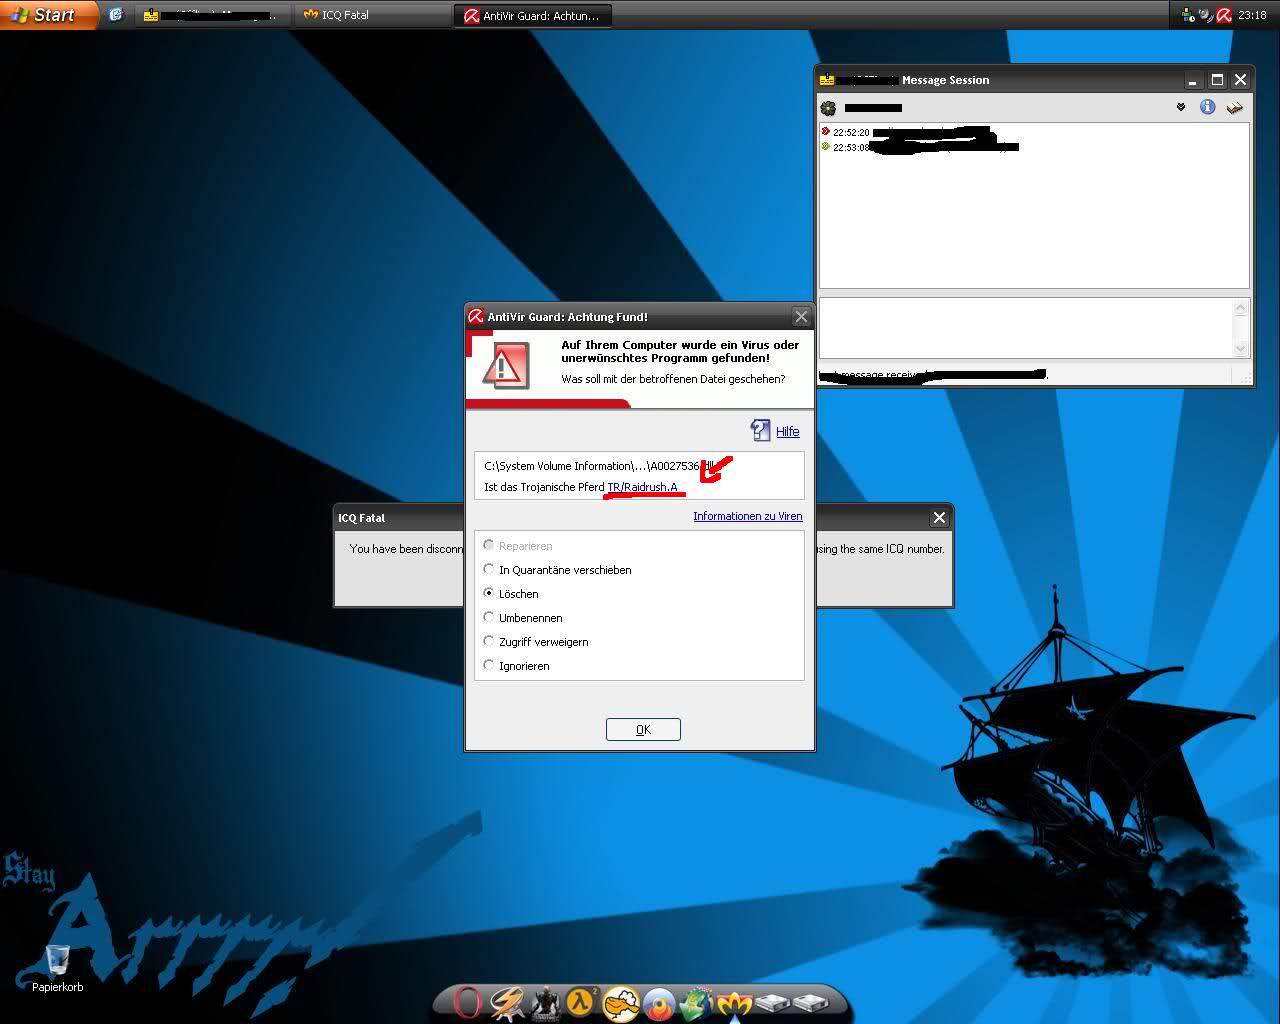Click the Hilfe question mark icon
1280x1024 pixels.
pyautogui.click(x=760, y=430)
